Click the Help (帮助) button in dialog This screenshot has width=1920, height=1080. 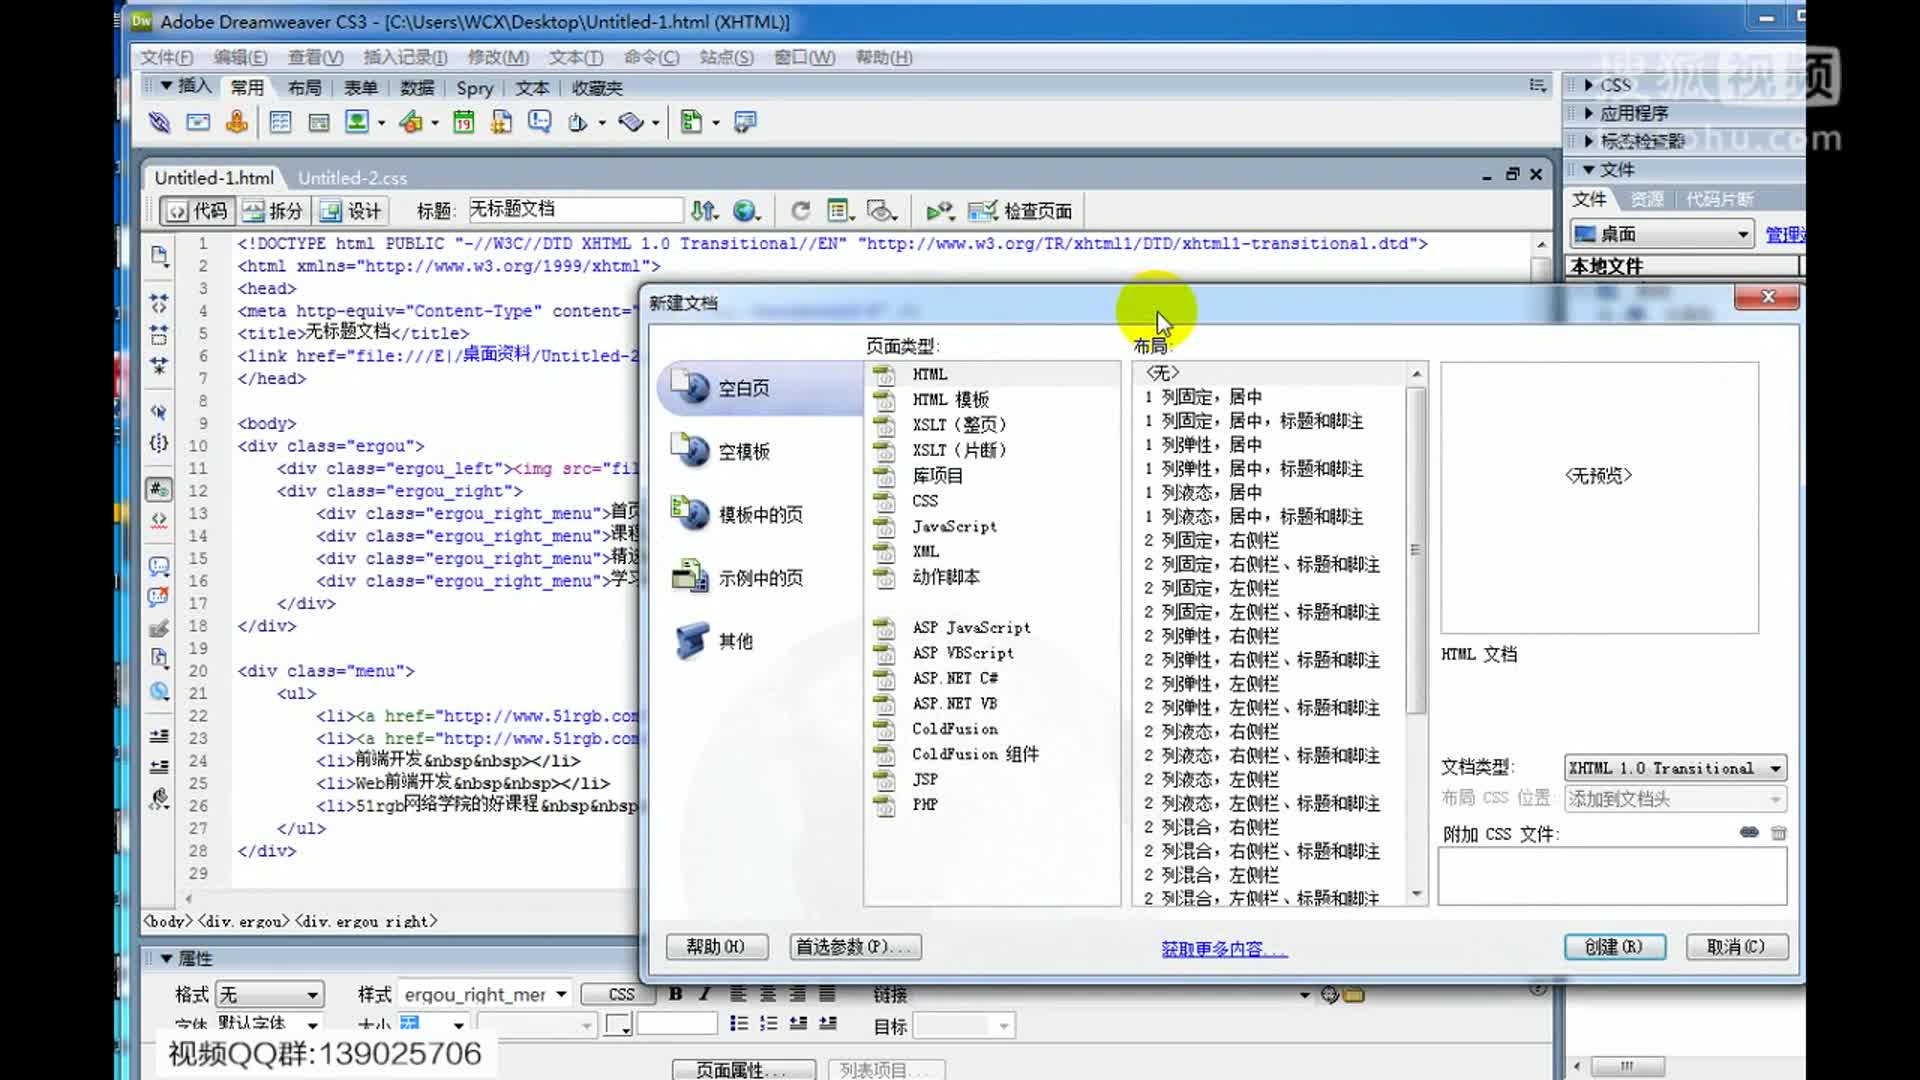(x=716, y=947)
